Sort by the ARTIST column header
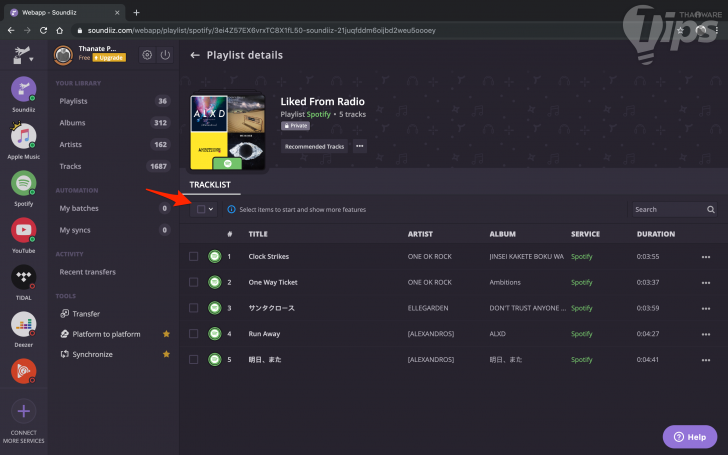The height and width of the screenshot is (455, 728). [420, 234]
